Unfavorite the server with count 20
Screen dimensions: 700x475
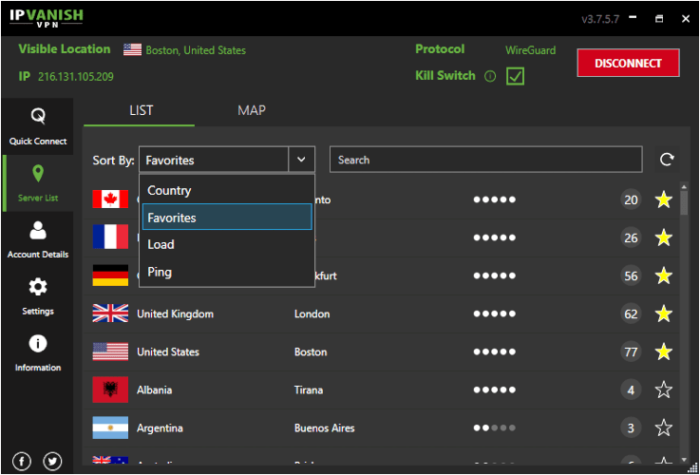664,200
